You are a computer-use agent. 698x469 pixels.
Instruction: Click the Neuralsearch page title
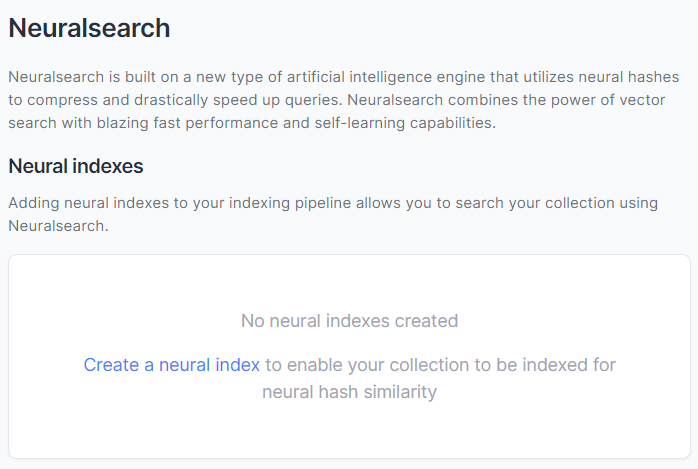coord(89,28)
